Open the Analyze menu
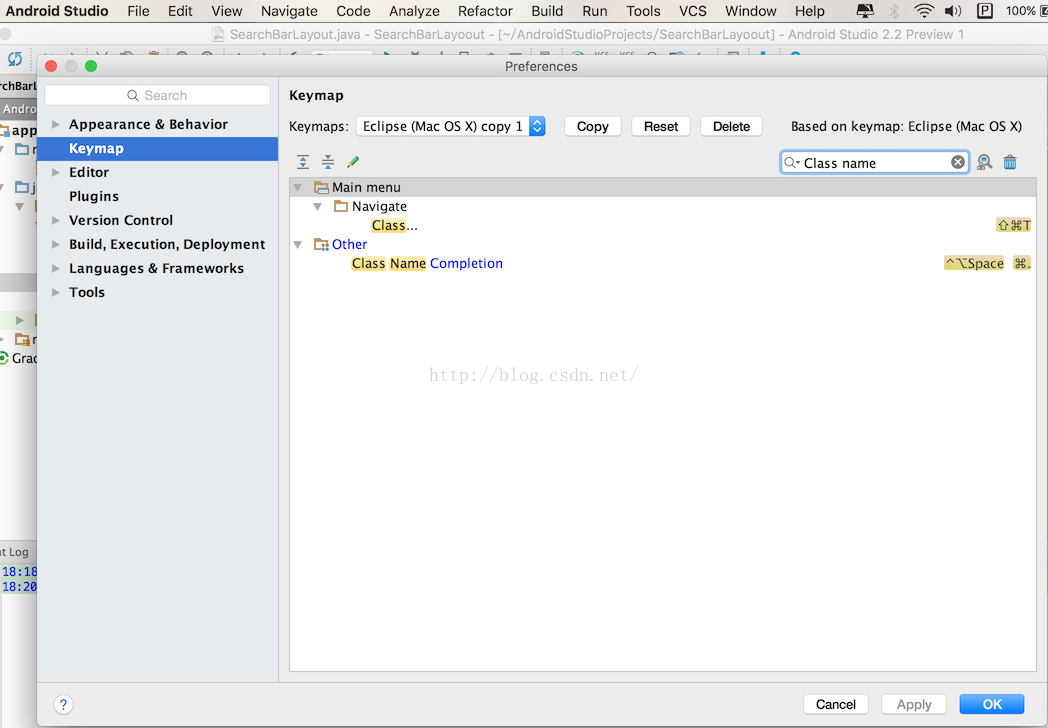The width and height of the screenshot is (1048, 728). pos(414,11)
